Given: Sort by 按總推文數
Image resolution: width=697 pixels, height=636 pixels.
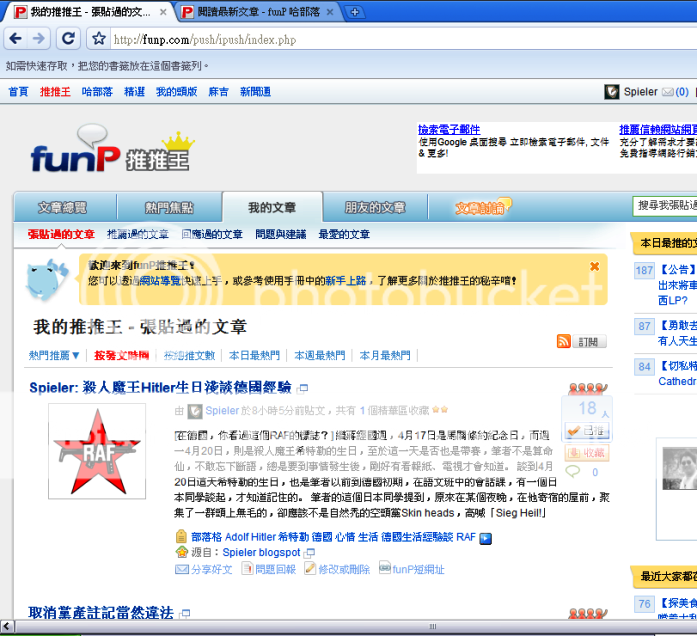Looking at the screenshot, I should point(189,356).
